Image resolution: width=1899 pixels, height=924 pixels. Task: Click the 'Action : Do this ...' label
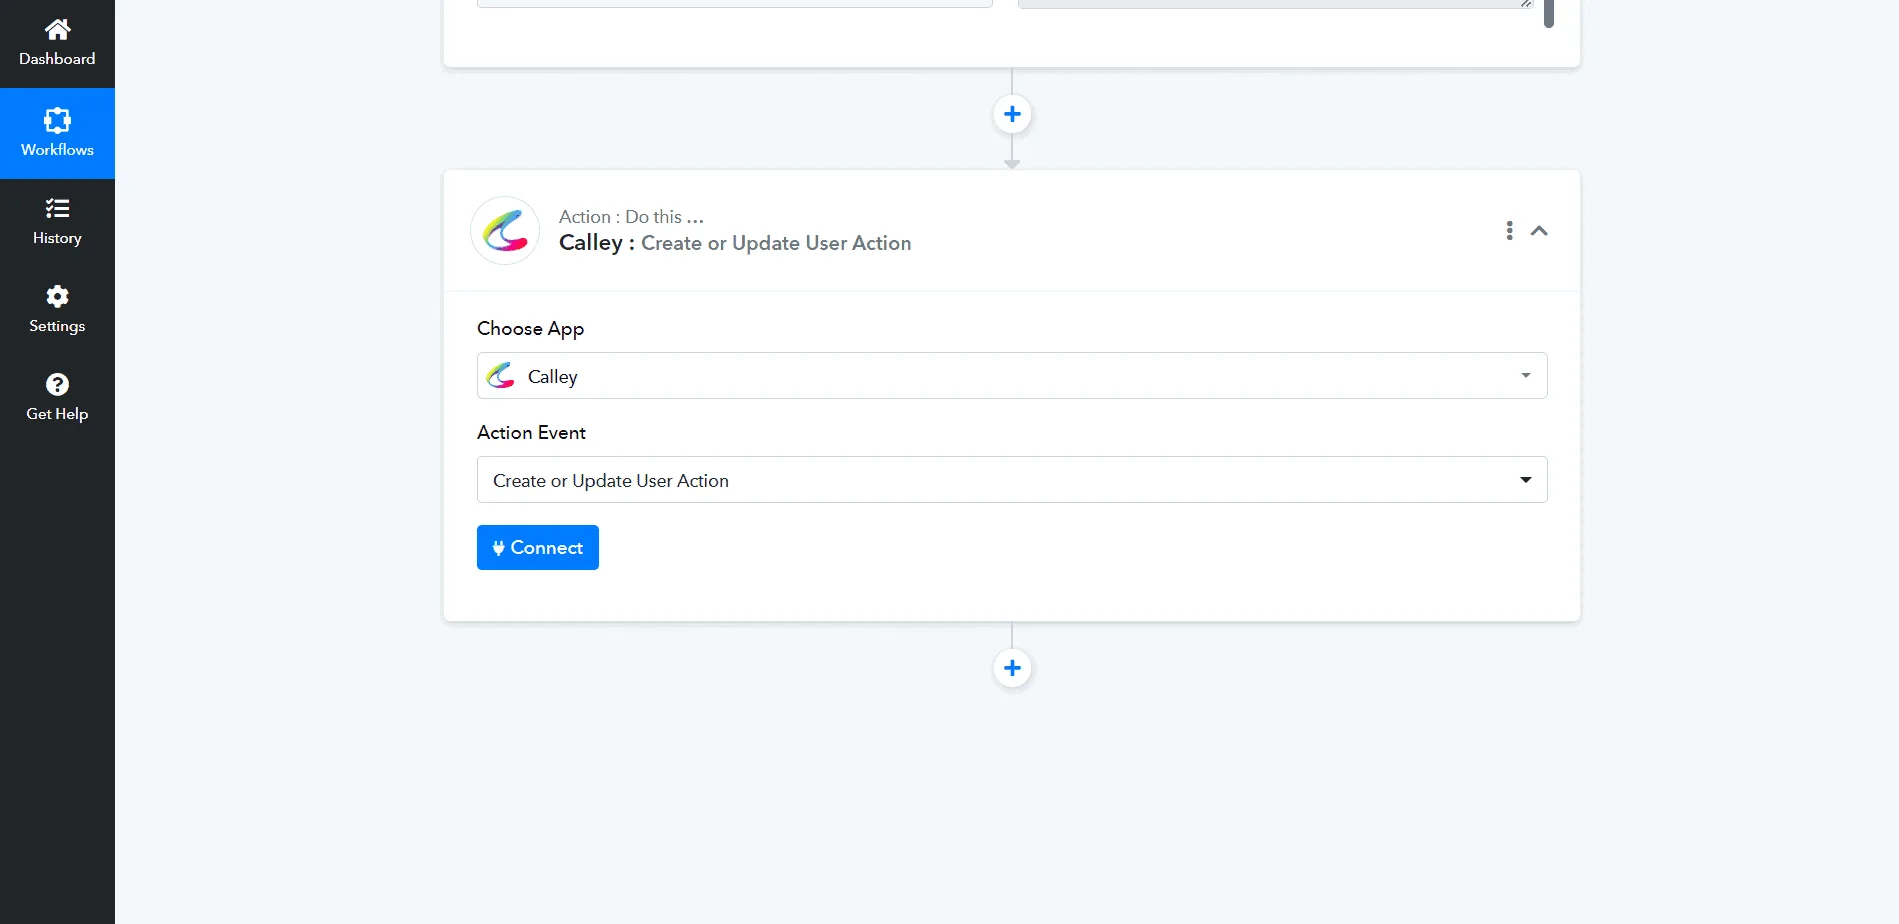tap(631, 217)
